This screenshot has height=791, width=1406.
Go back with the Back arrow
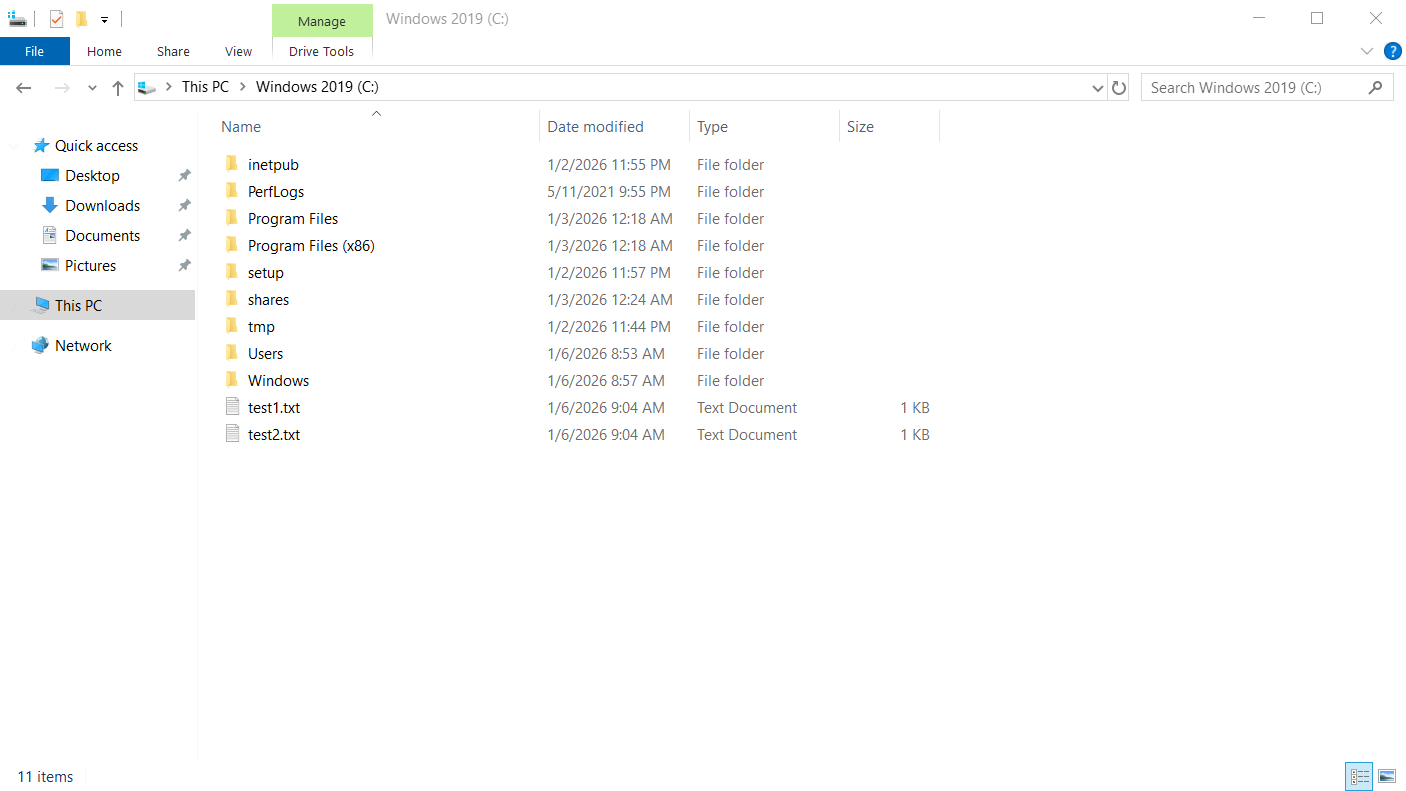click(x=24, y=88)
